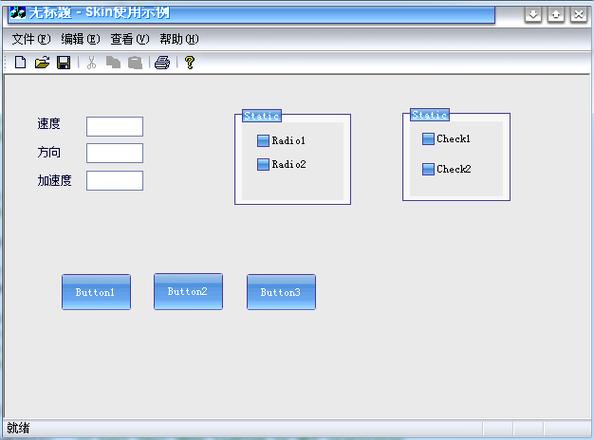The width and height of the screenshot is (594, 440).
Task: Toggle the Check1 checkbox
Action: point(446,139)
